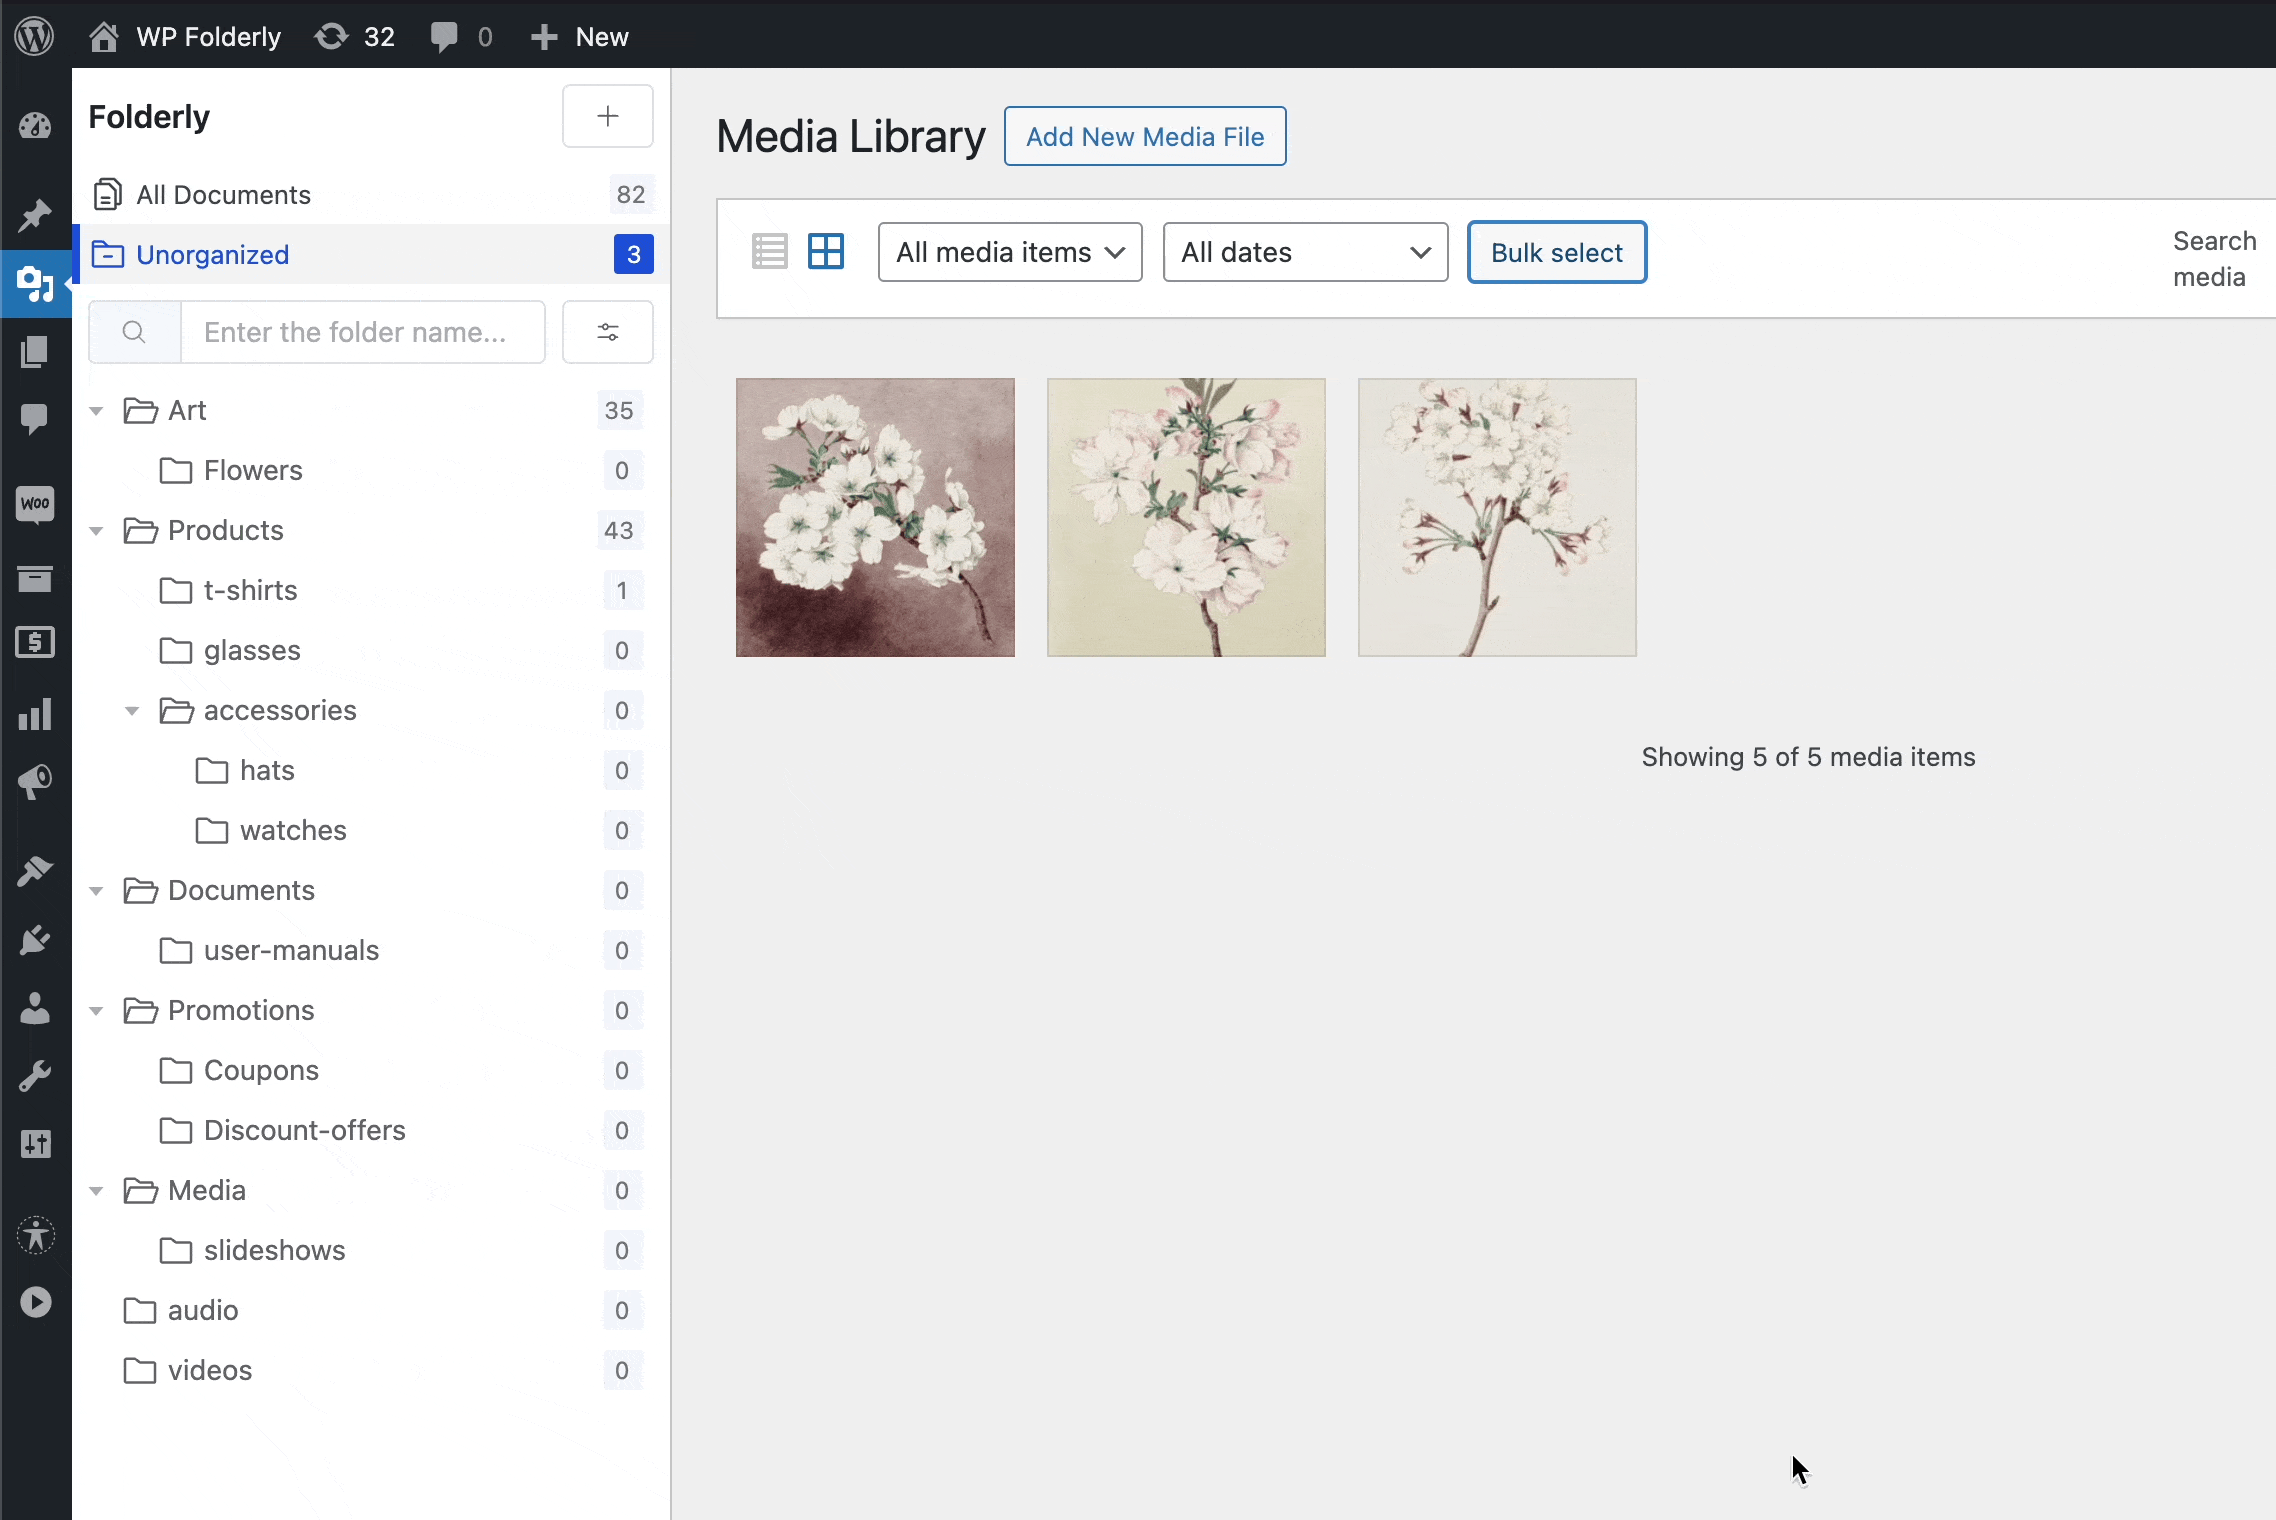Open the Products archive box icon
The height and width of the screenshot is (1520, 2276).
click(35, 578)
